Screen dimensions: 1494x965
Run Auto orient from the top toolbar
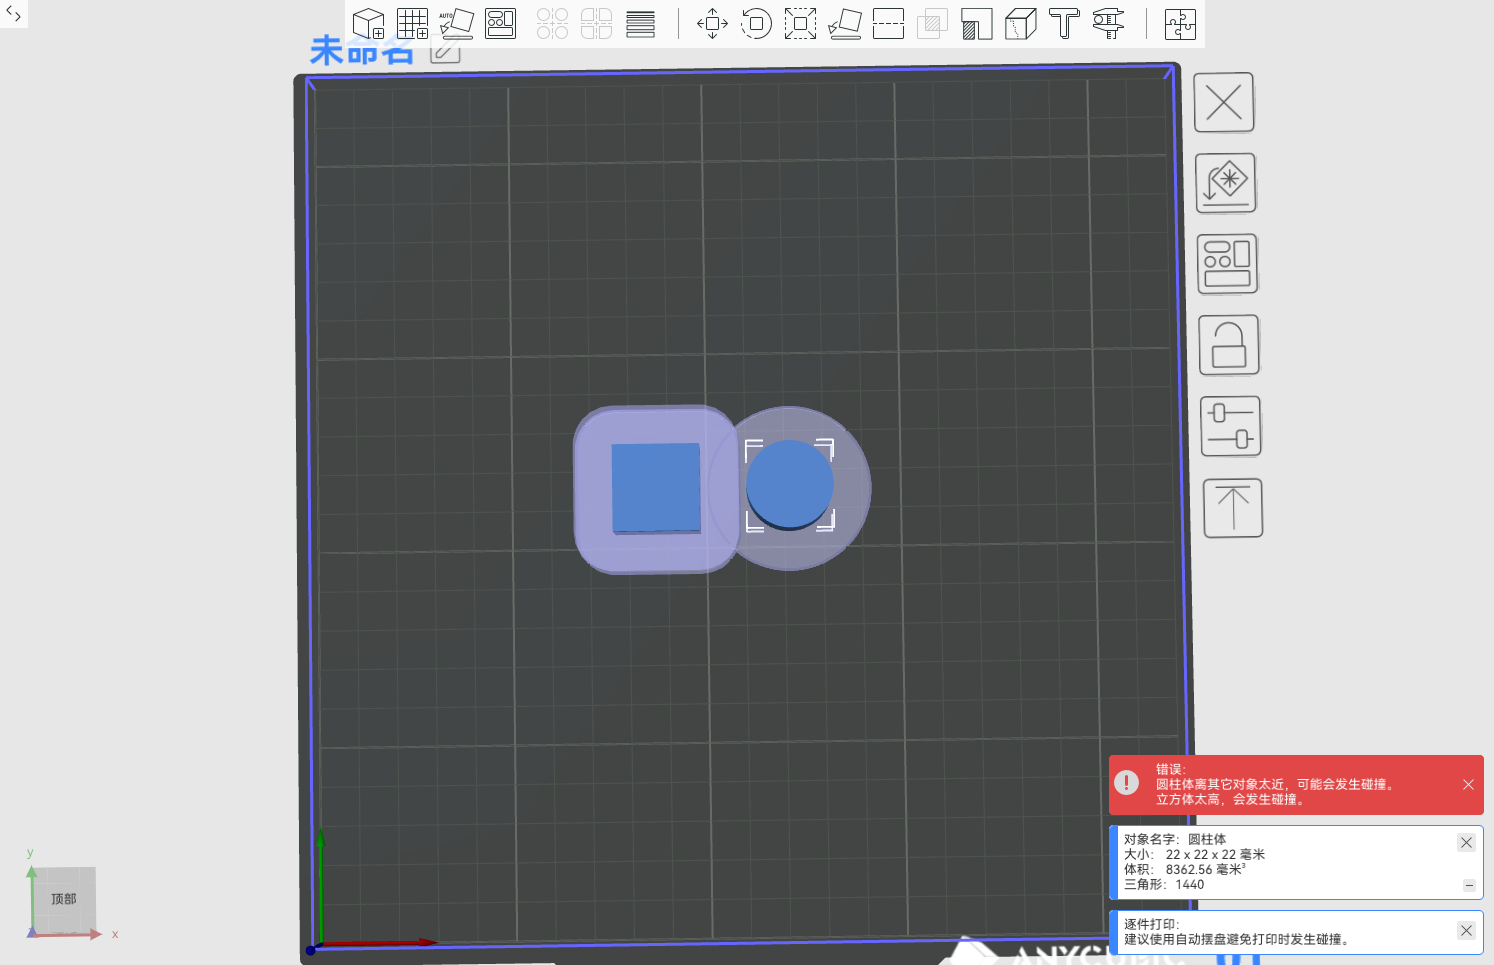click(456, 23)
